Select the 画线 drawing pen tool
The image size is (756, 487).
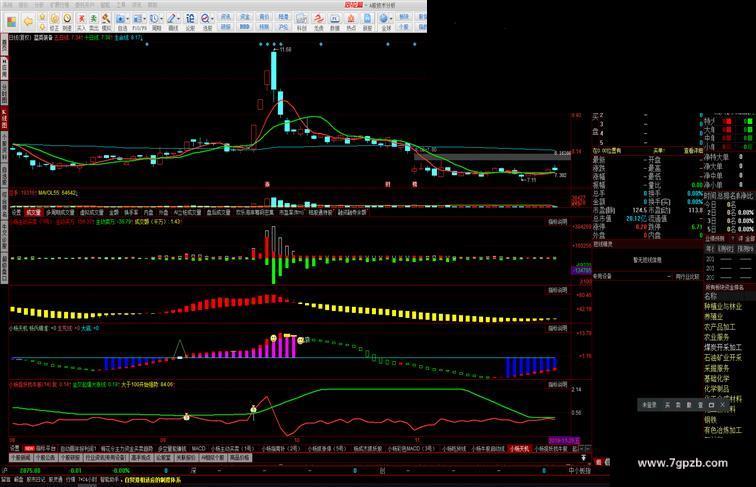click(x=172, y=22)
